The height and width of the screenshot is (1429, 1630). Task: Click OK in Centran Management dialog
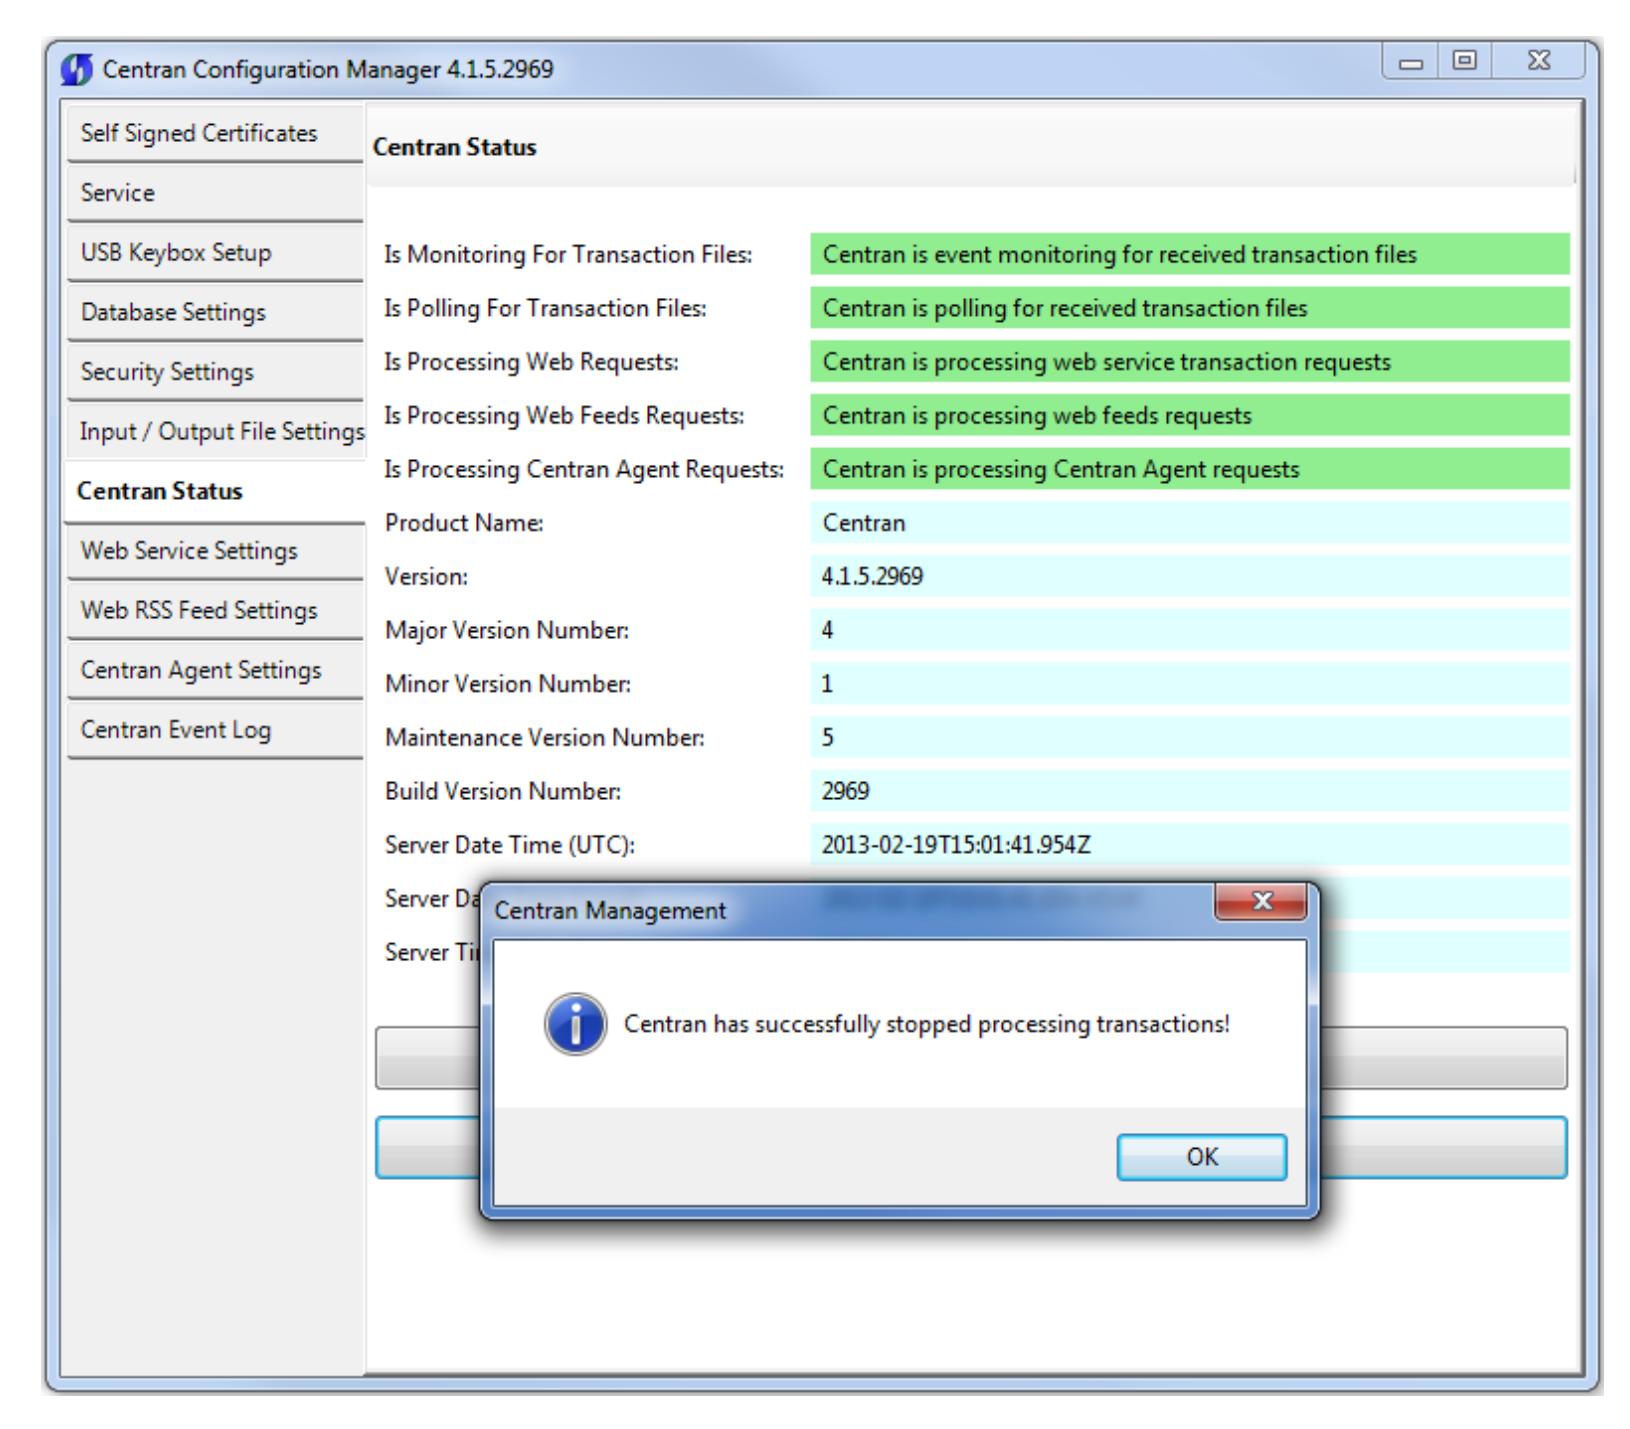coord(1201,1157)
